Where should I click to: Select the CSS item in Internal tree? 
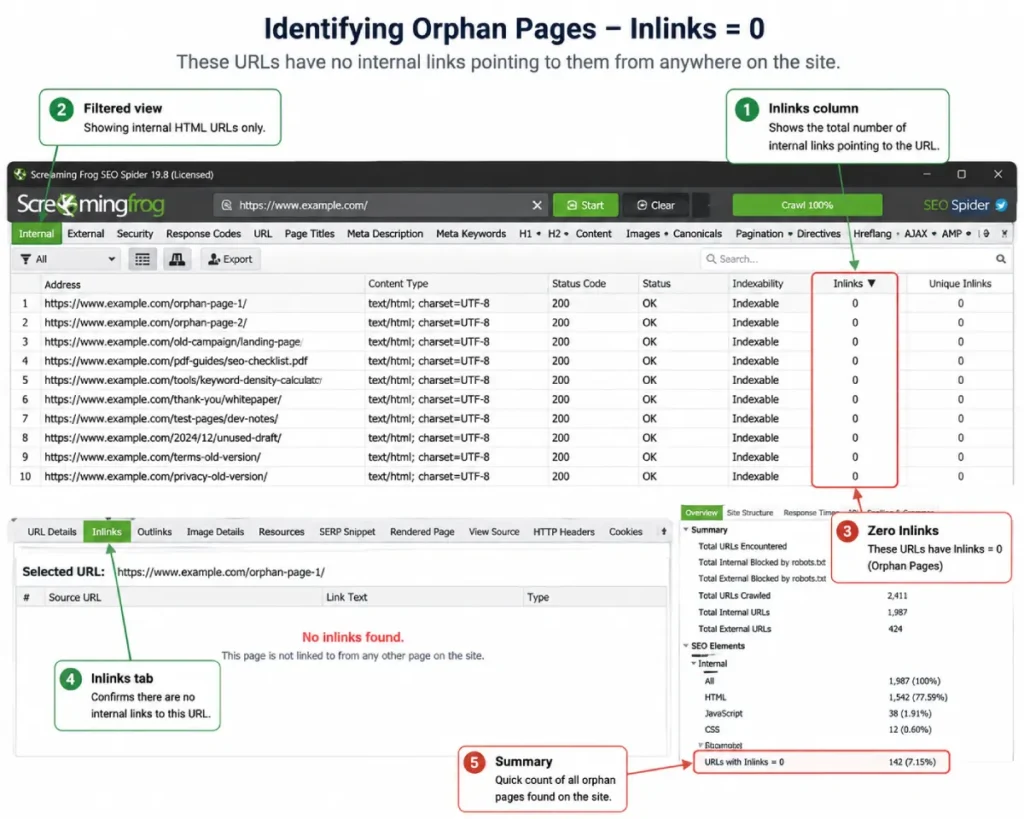(712, 730)
